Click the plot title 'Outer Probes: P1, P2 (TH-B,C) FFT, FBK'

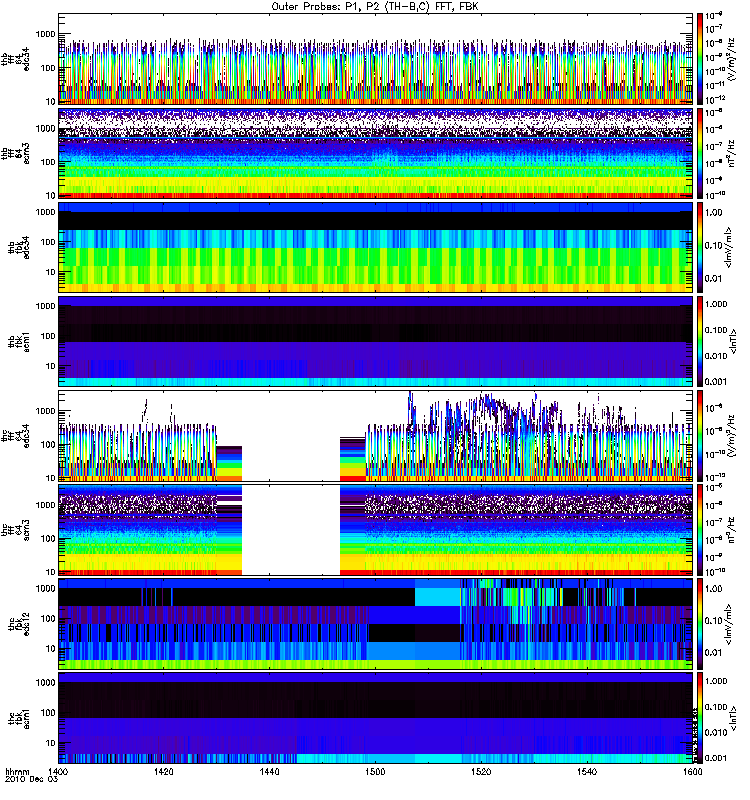pyautogui.click(x=375, y=7)
